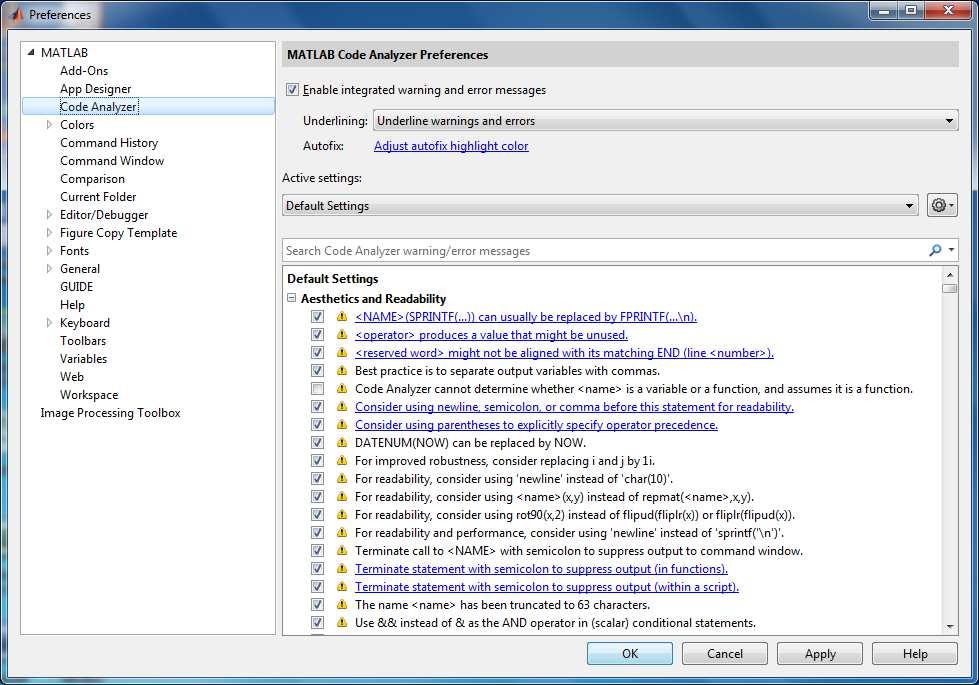Click the Apply button
Image resolution: width=979 pixels, height=685 pixels.
819,653
